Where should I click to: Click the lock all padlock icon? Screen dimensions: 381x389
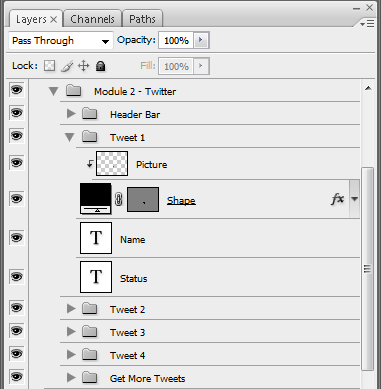[100, 66]
